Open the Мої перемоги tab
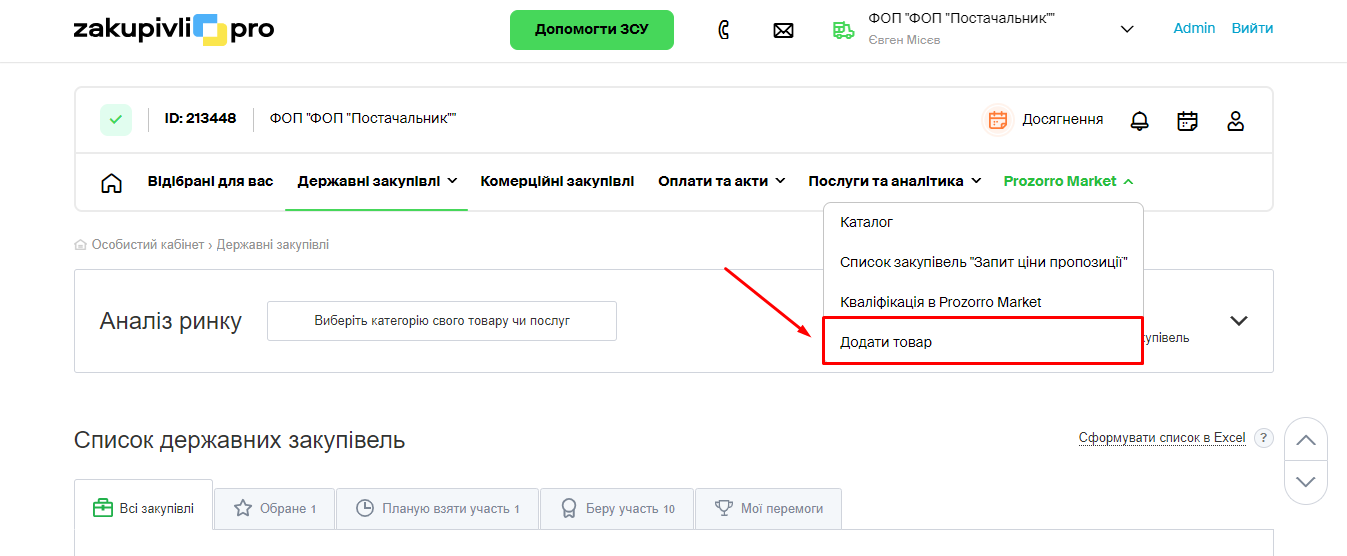Viewport: 1347px width, 556px height. click(x=768, y=508)
